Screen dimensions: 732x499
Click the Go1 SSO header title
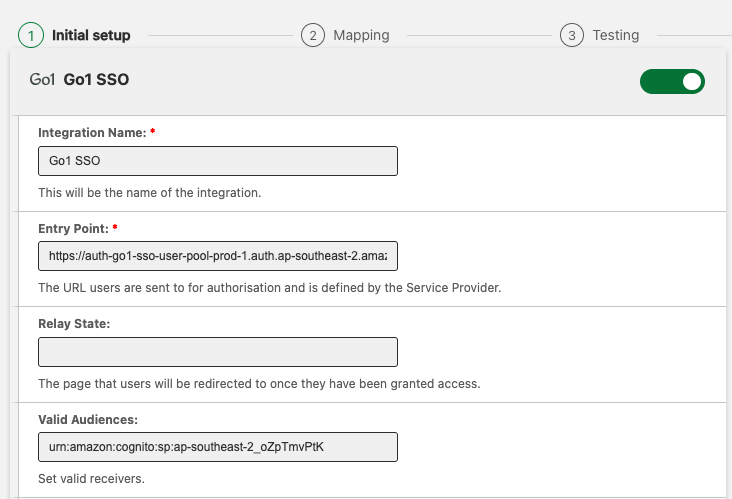[x=96, y=80]
